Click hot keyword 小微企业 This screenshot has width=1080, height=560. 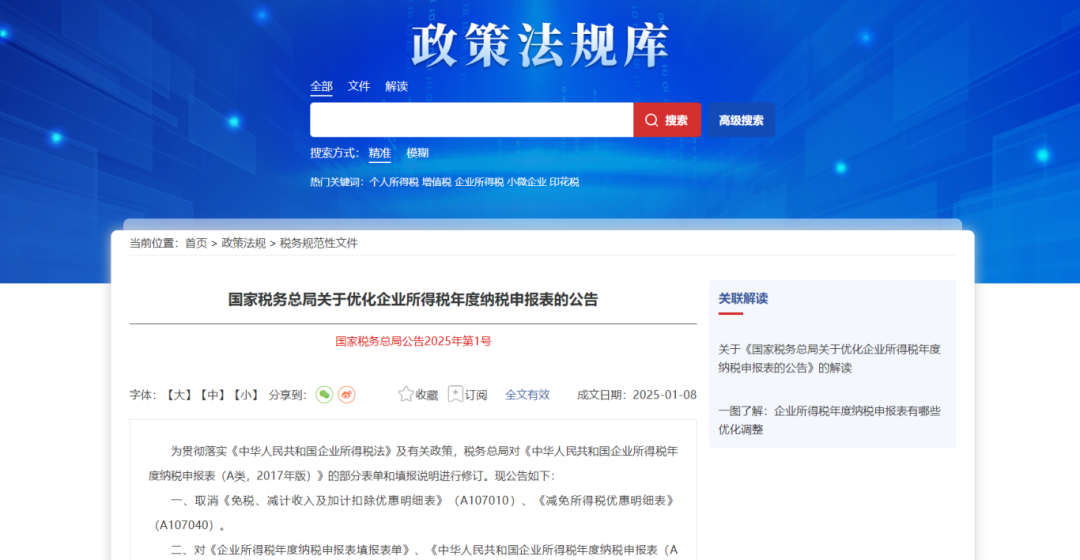point(527,182)
